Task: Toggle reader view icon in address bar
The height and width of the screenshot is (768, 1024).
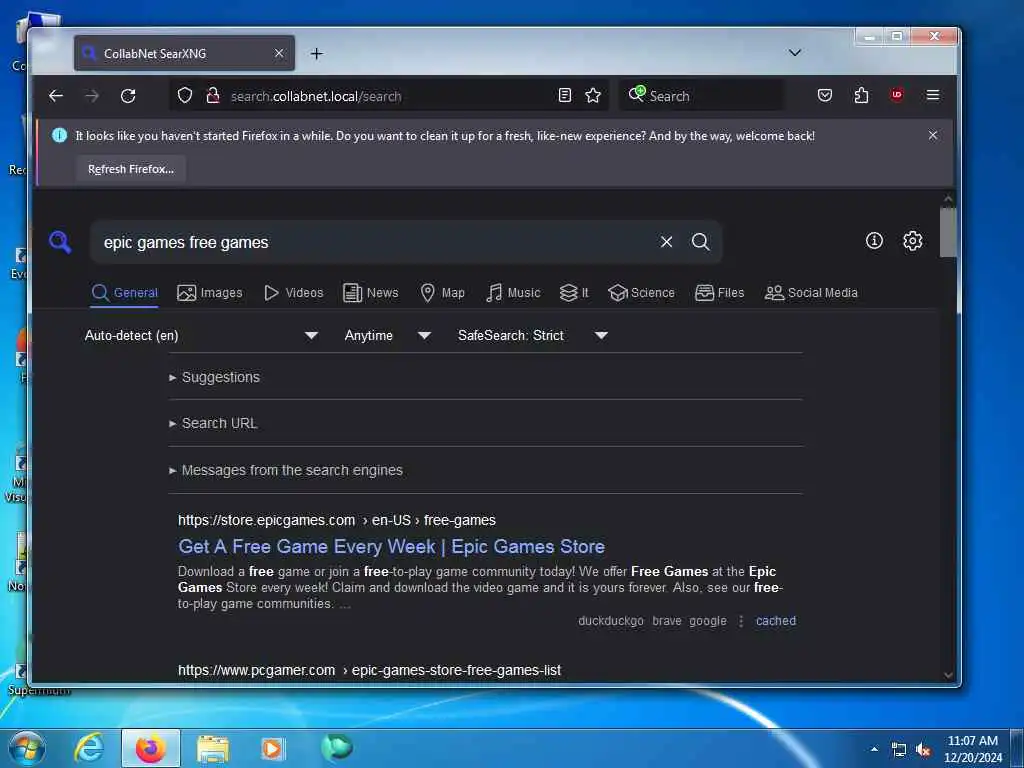Action: pyautogui.click(x=565, y=95)
